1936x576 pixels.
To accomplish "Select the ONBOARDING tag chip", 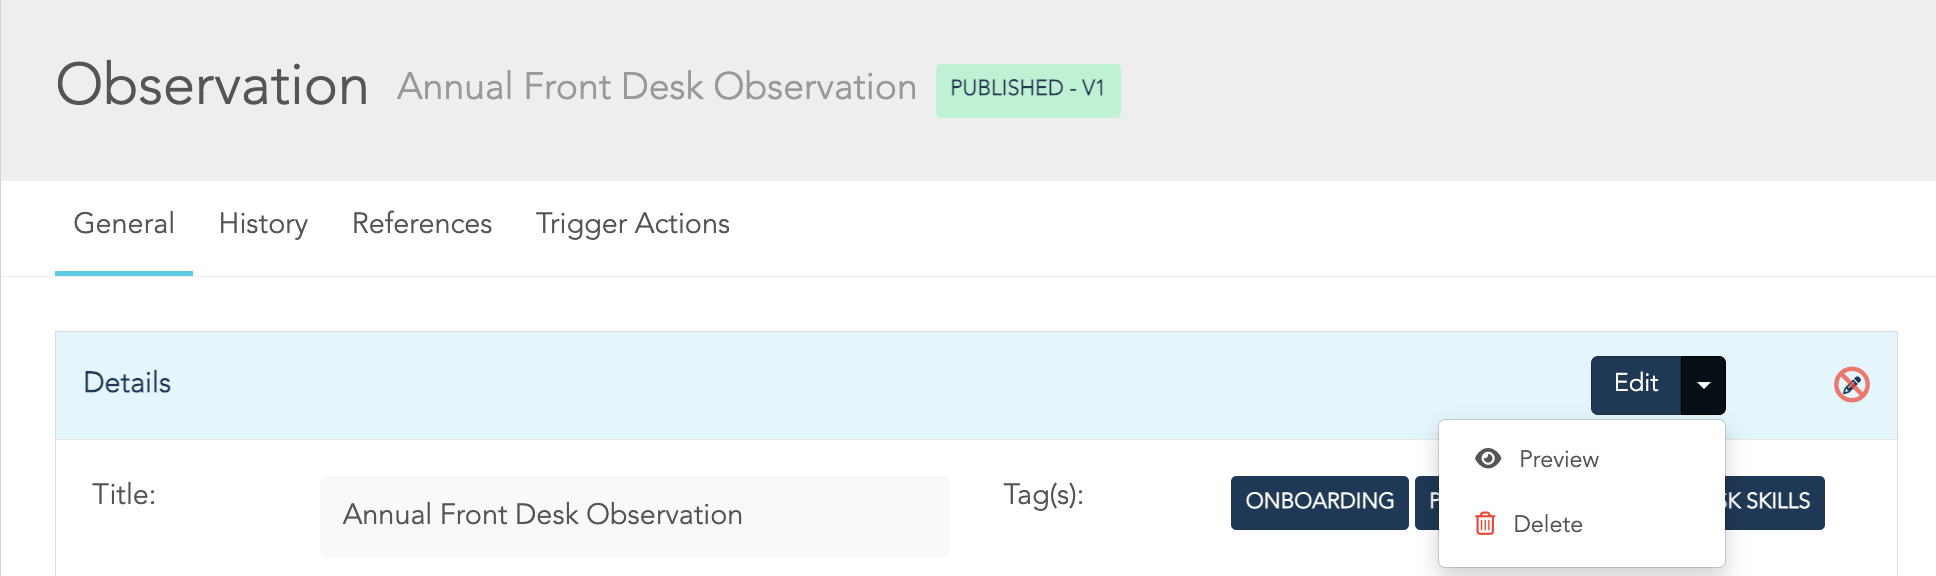I will (1319, 502).
